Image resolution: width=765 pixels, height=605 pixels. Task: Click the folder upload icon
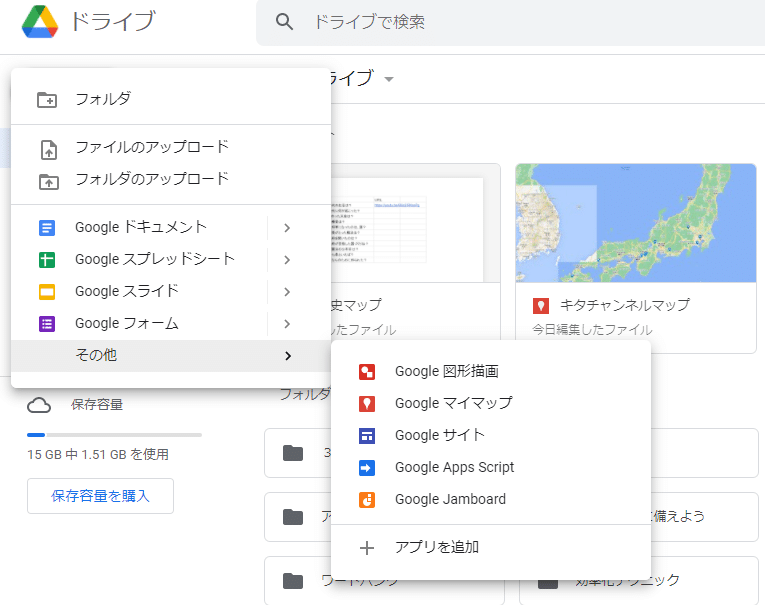point(48,182)
